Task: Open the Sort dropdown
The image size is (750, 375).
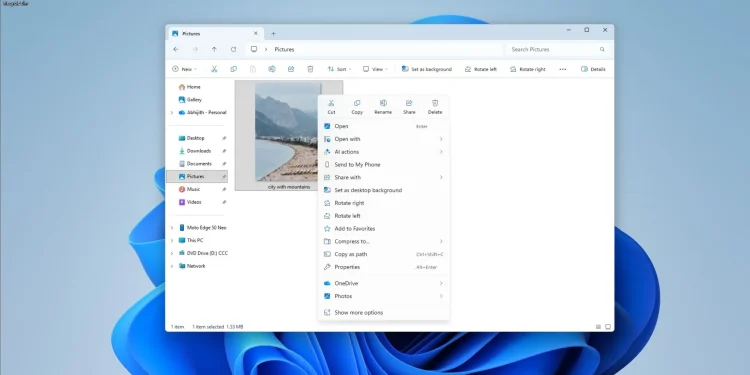Action: (x=339, y=69)
